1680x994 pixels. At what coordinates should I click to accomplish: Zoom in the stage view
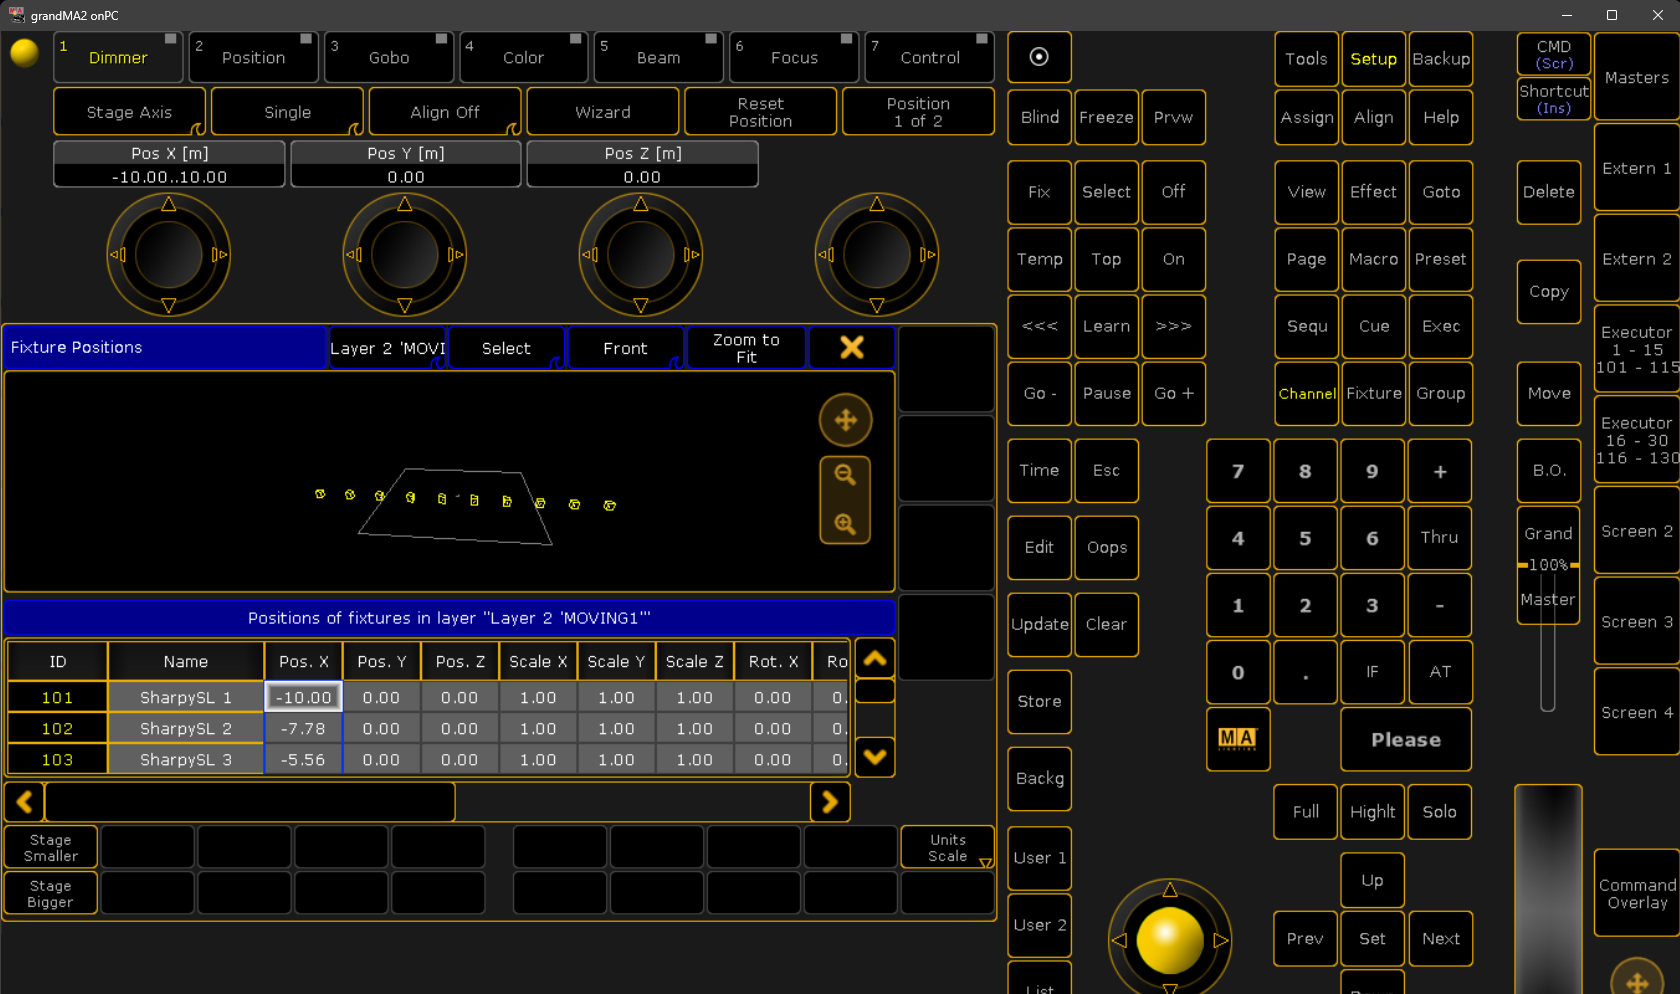[845, 524]
